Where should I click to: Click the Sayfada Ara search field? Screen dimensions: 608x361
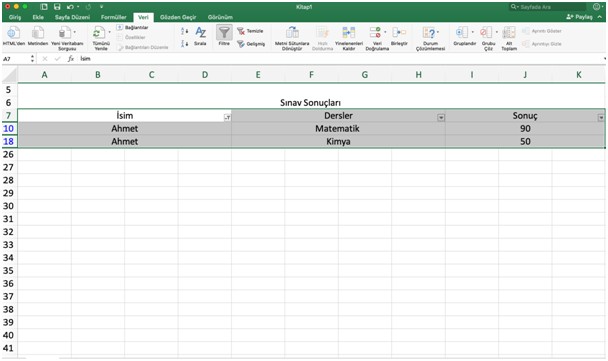coord(548,7)
